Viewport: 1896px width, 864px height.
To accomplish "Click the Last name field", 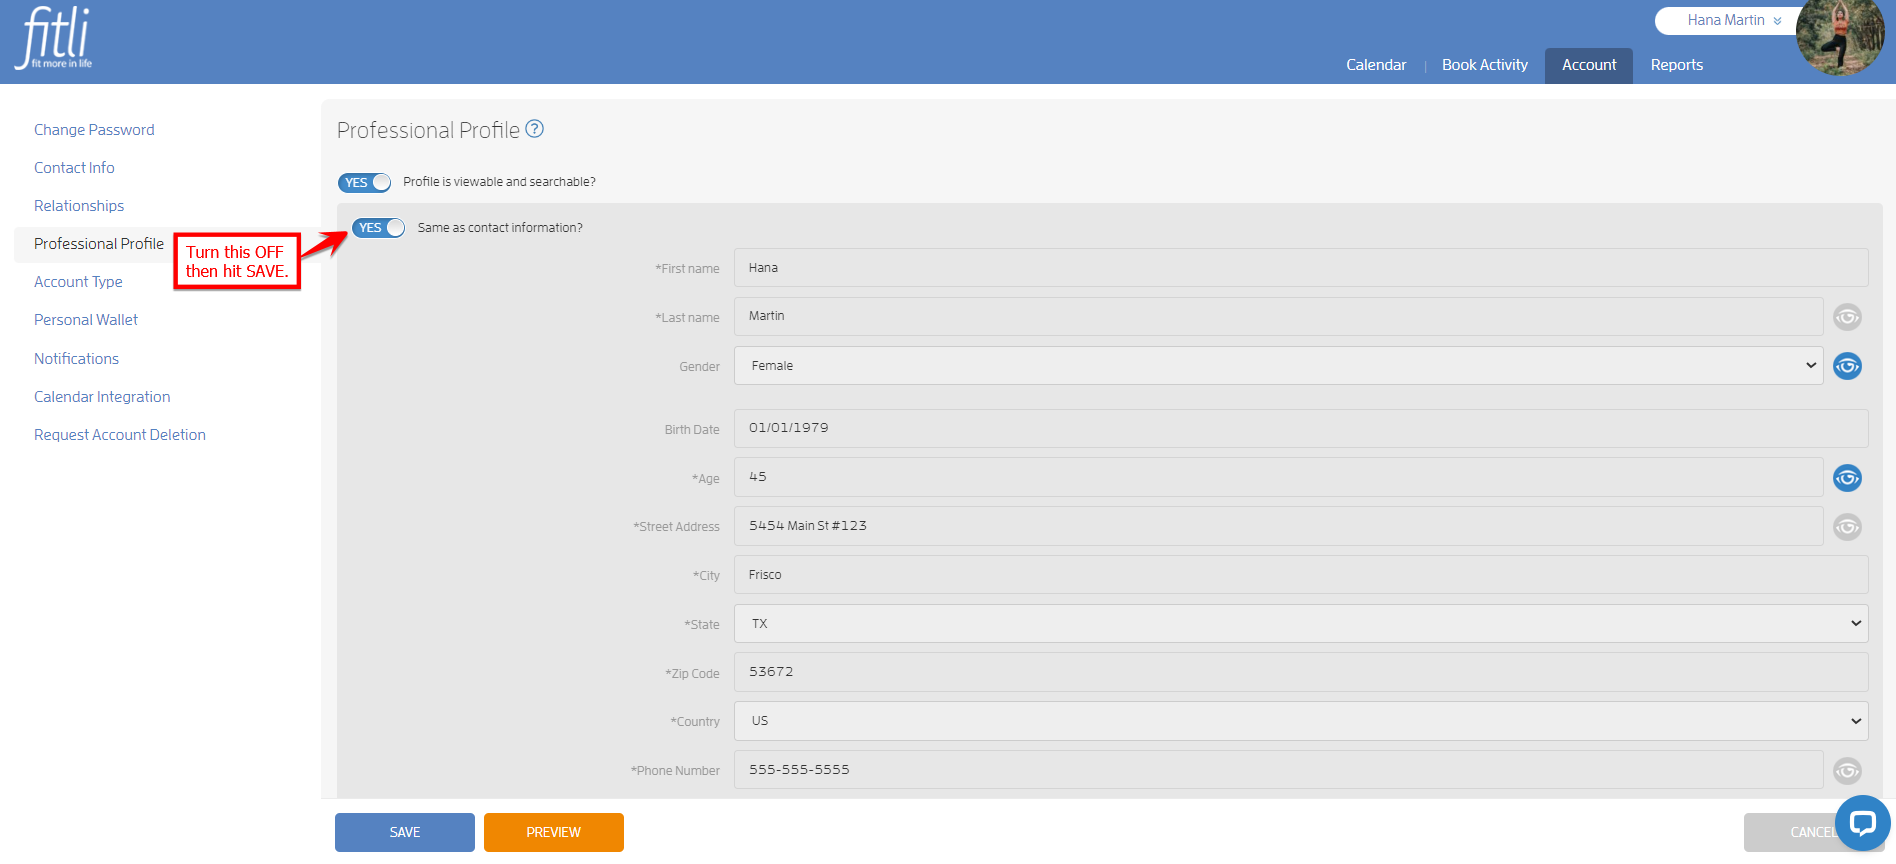I will (x=1278, y=316).
